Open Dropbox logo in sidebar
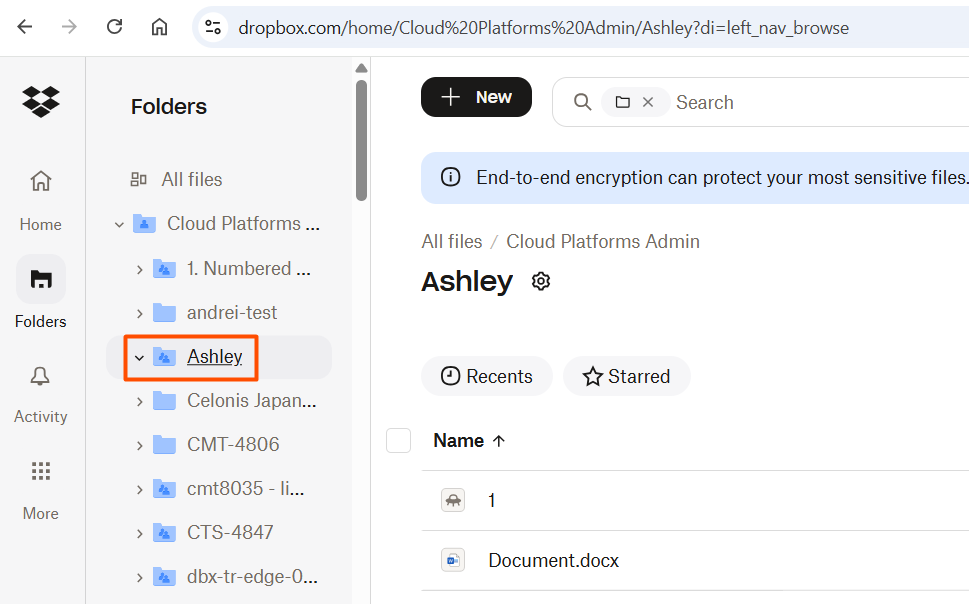969x604 pixels. click(x=41, y=101)
